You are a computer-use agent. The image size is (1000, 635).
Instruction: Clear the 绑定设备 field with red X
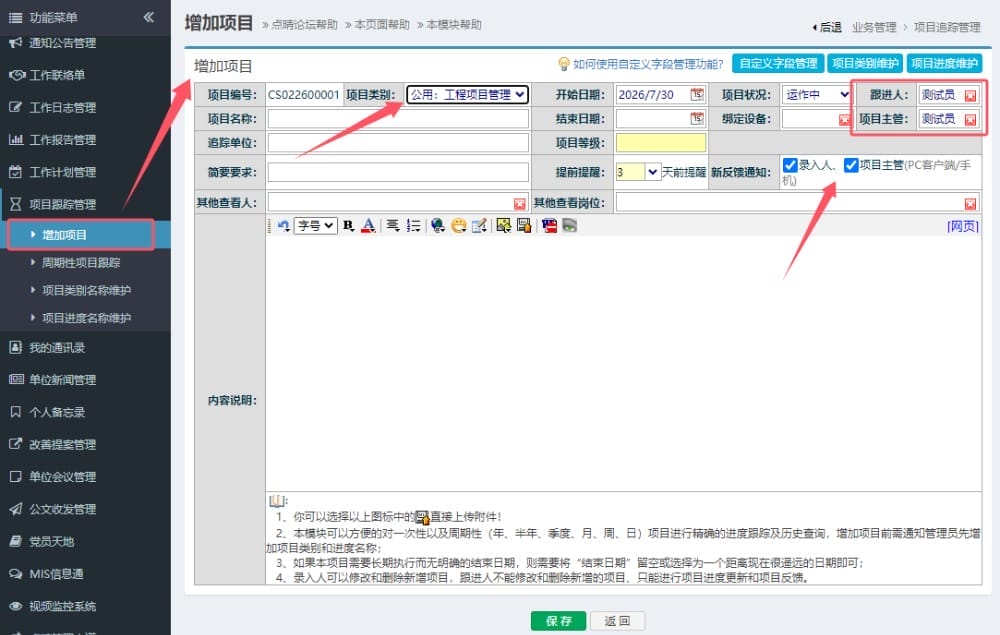coord(844,119)
